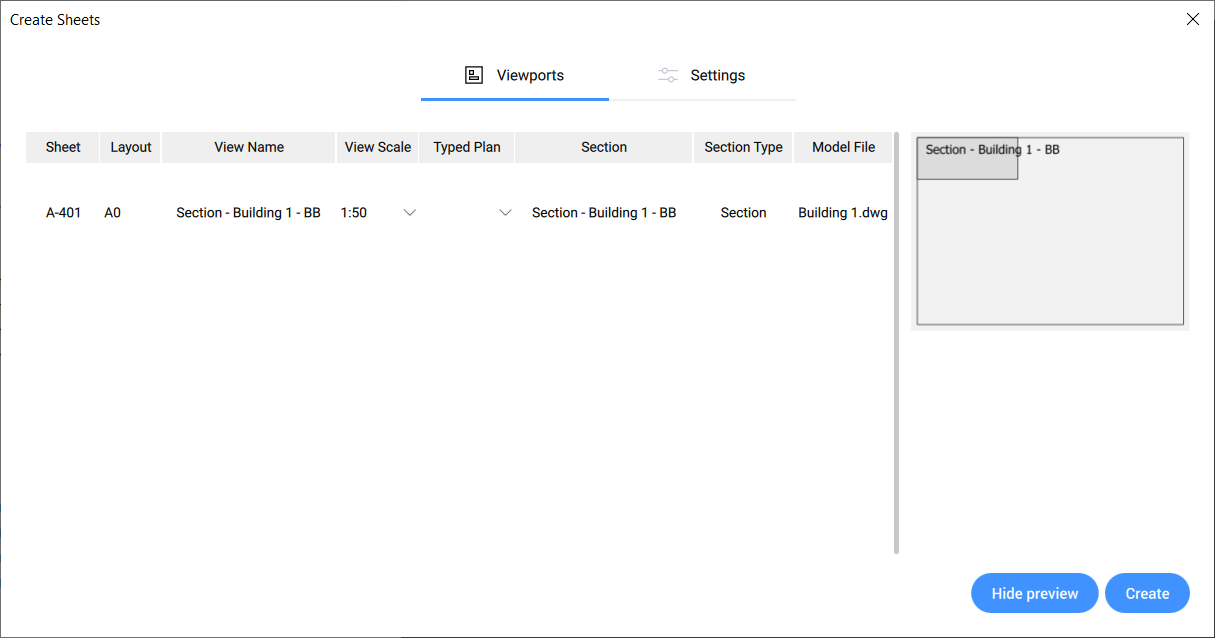This screenshot has width=1215, height=638.
Task: Click the Section Type column header
Action: (x=743, y=147)
